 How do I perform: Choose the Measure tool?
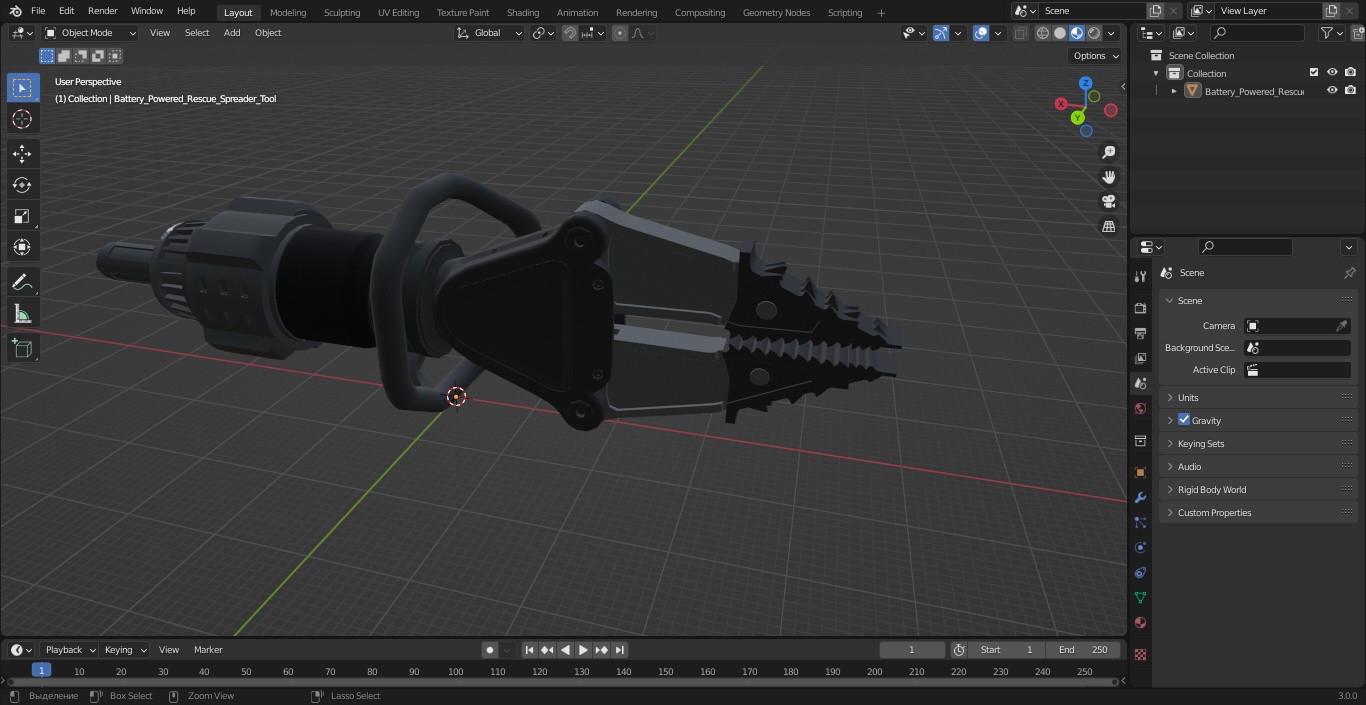coord(22,315)
